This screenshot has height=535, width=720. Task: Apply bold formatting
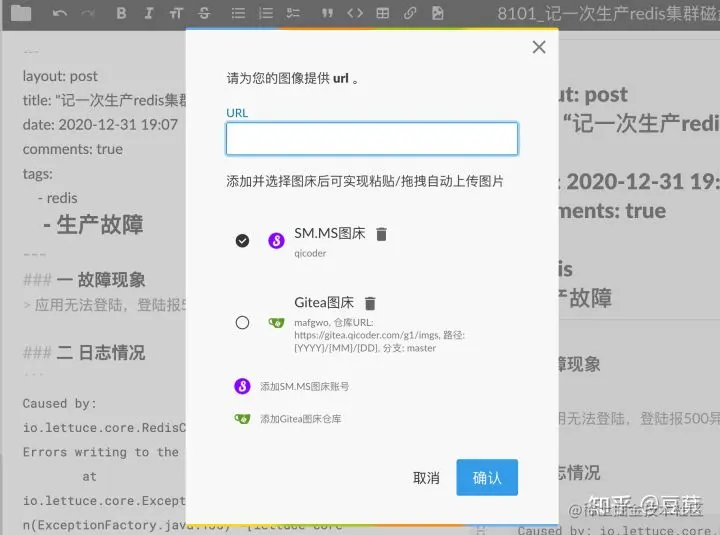(121, 13)
